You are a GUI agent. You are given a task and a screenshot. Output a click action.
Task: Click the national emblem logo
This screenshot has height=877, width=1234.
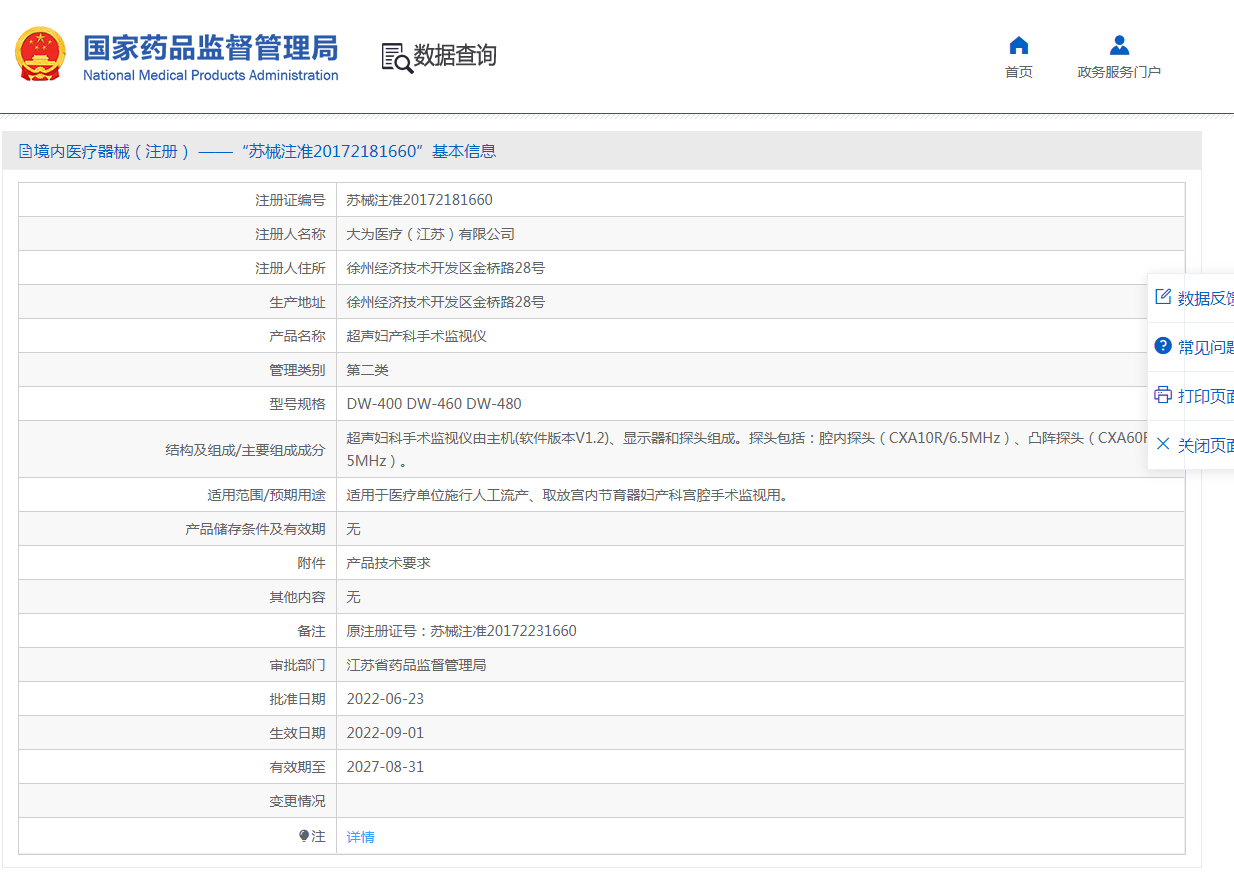point(41,54)
